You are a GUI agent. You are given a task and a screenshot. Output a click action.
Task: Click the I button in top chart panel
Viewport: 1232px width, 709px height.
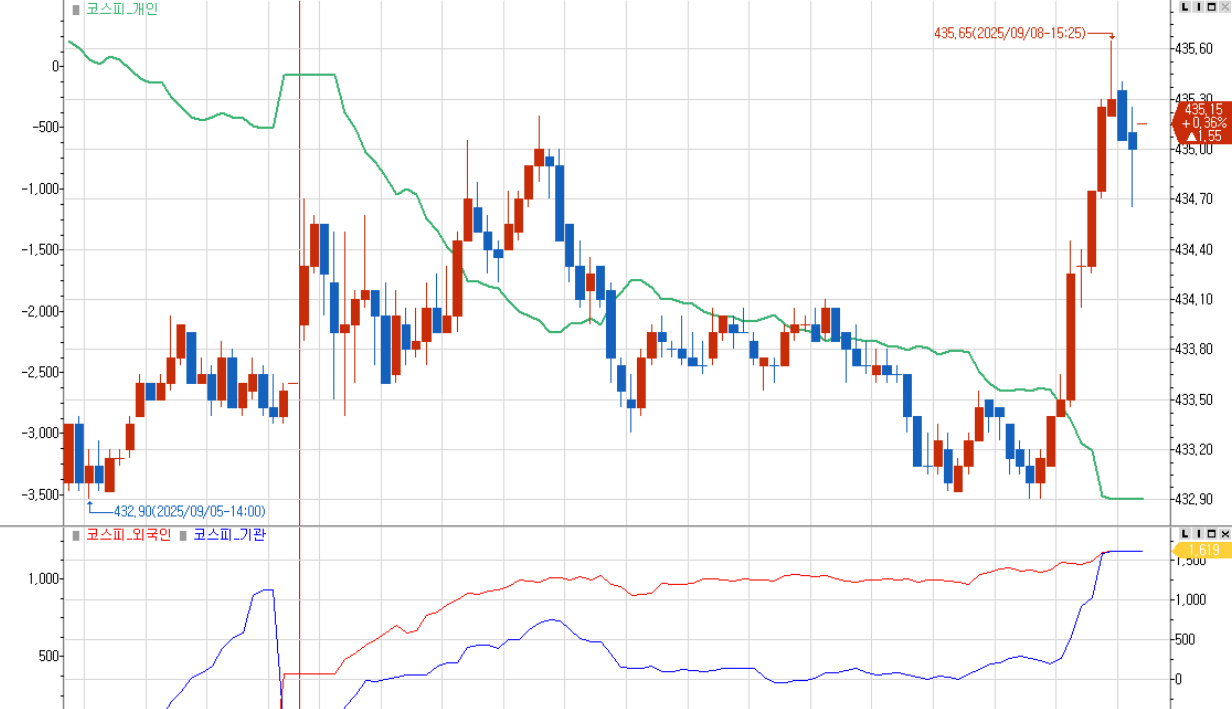[x=1199, y=7]
